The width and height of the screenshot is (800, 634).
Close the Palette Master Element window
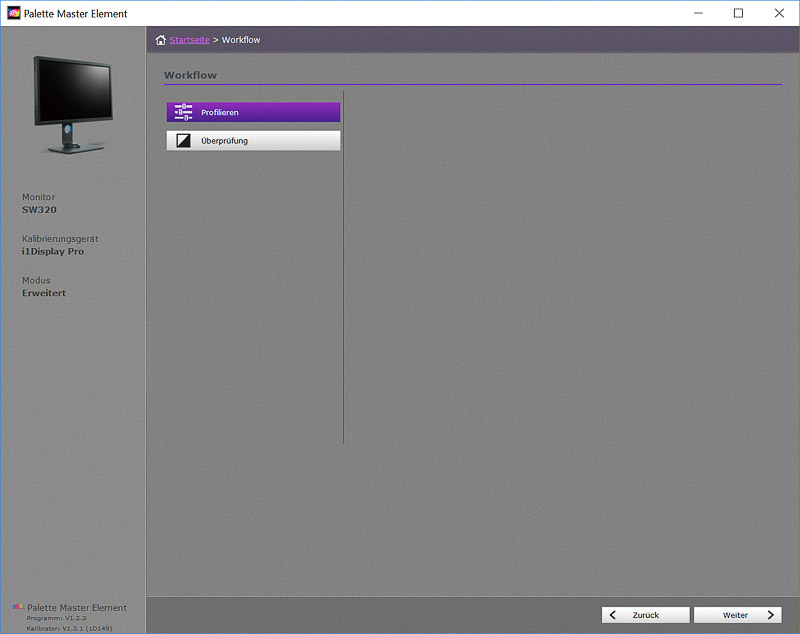tap(779, 13)
